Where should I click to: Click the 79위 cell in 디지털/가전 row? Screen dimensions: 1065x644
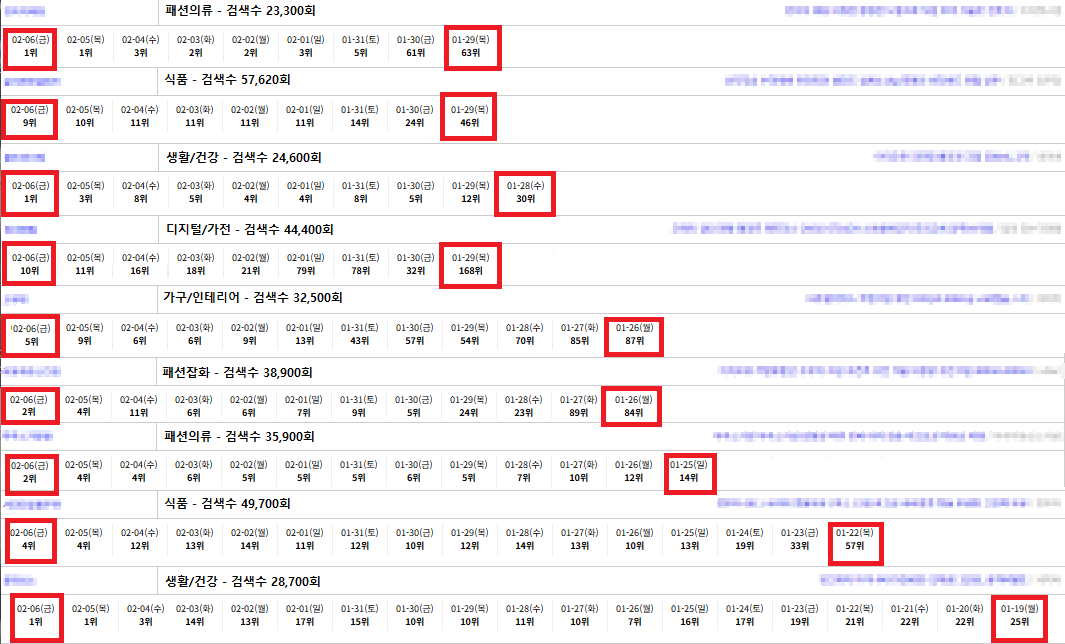pos(305,269)
